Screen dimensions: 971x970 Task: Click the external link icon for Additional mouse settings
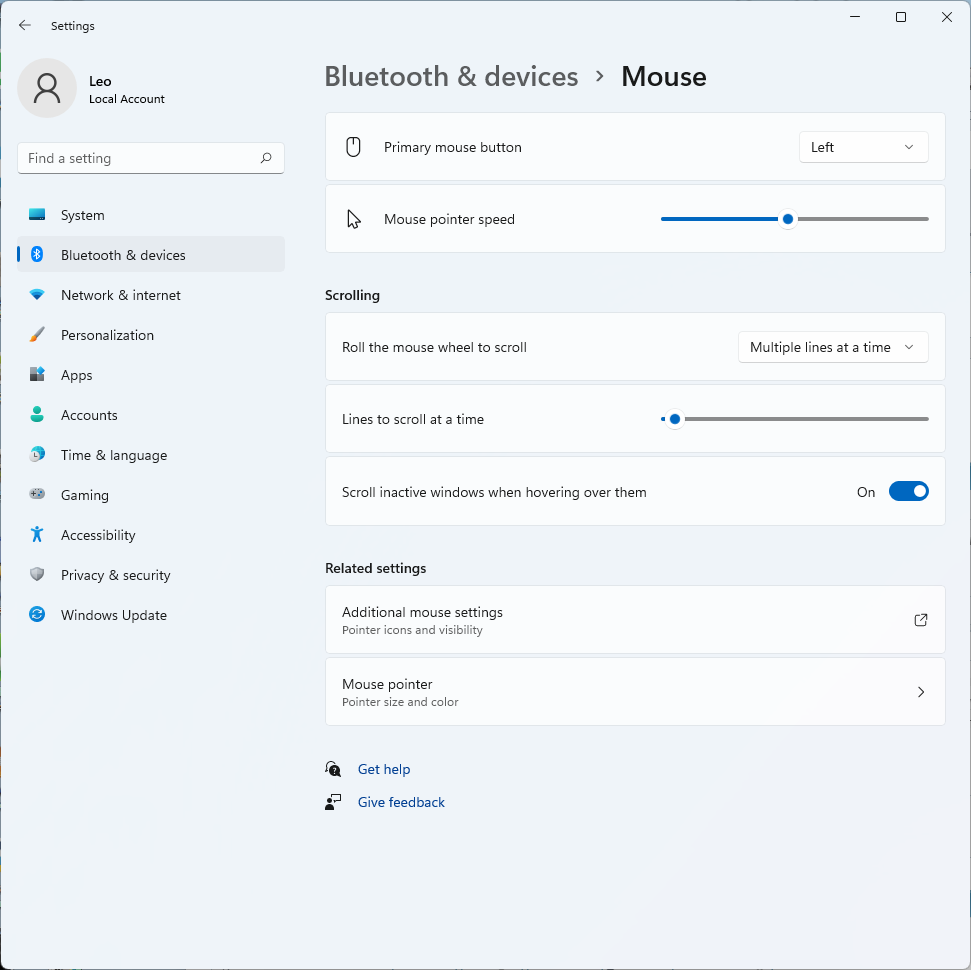coord(921,620)
